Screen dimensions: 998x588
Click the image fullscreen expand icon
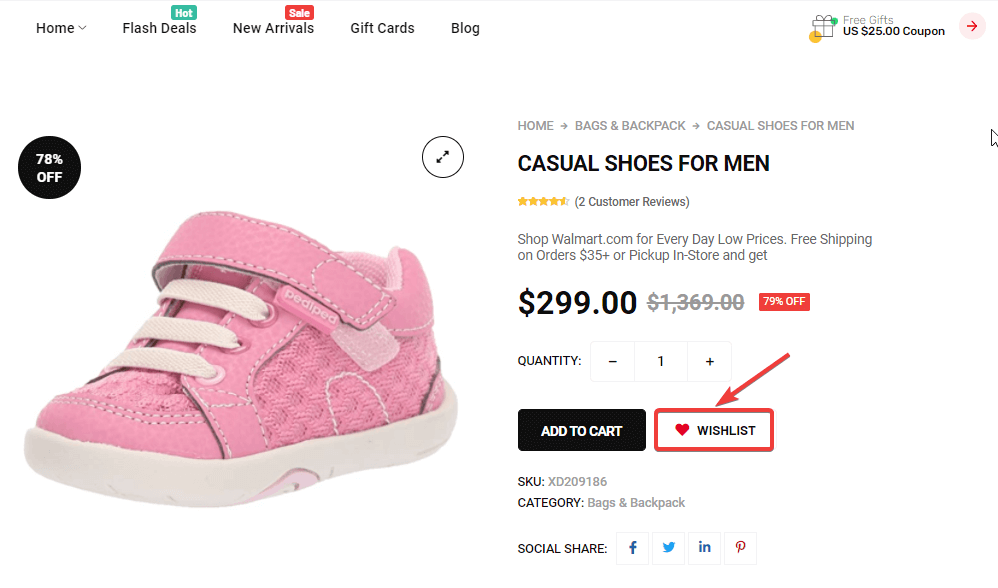pos(443,156)
